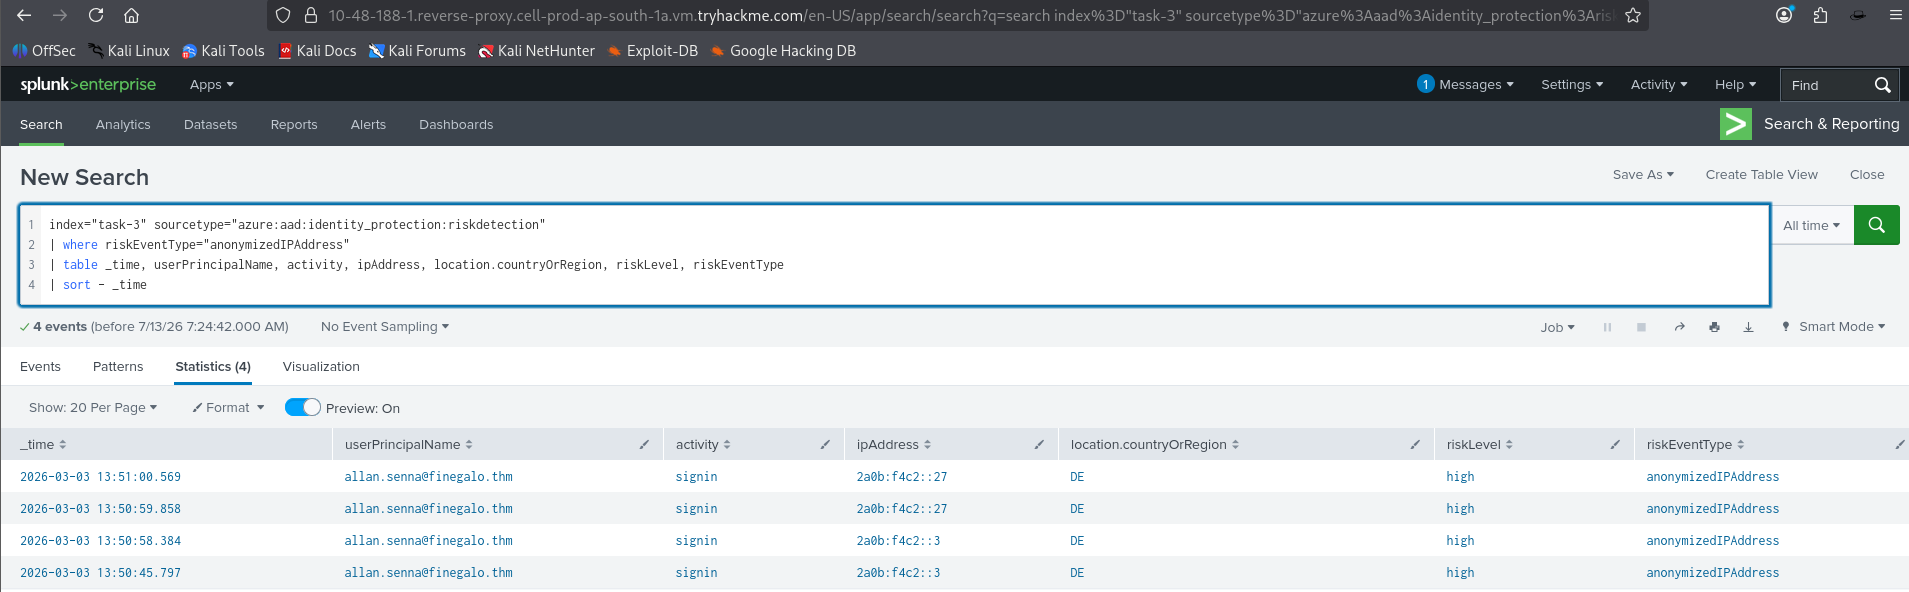
Task: Open the Reports nav item
Action: [x=294, y=124]
